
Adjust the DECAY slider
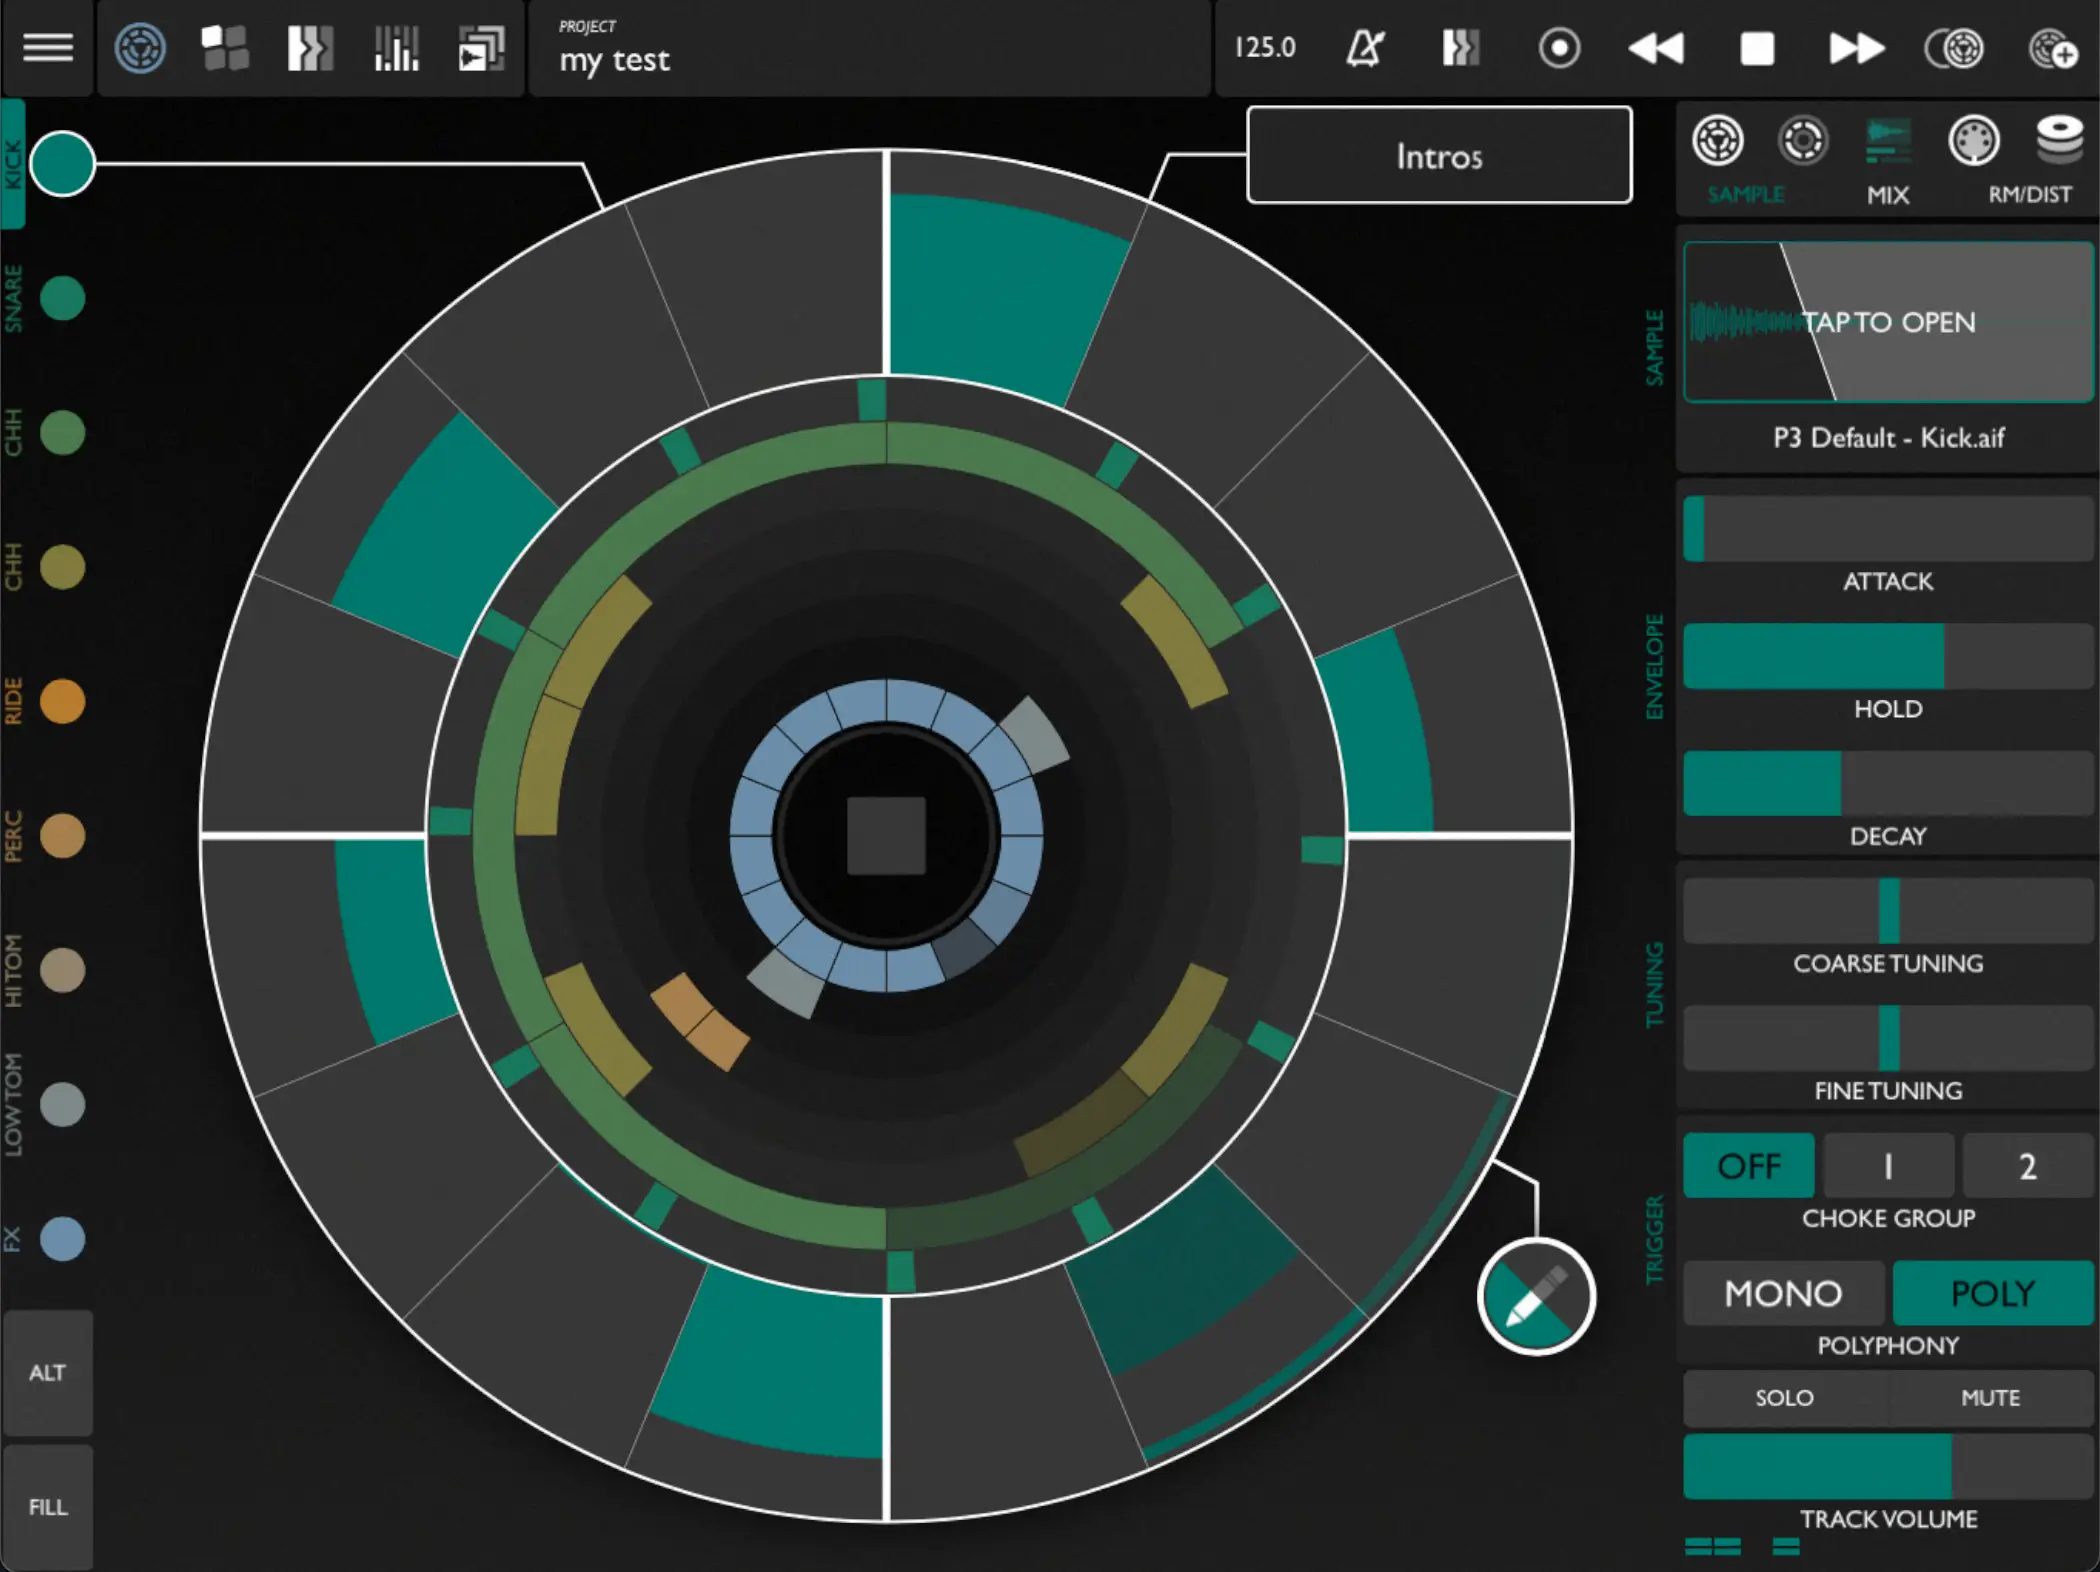[1888, 783]
